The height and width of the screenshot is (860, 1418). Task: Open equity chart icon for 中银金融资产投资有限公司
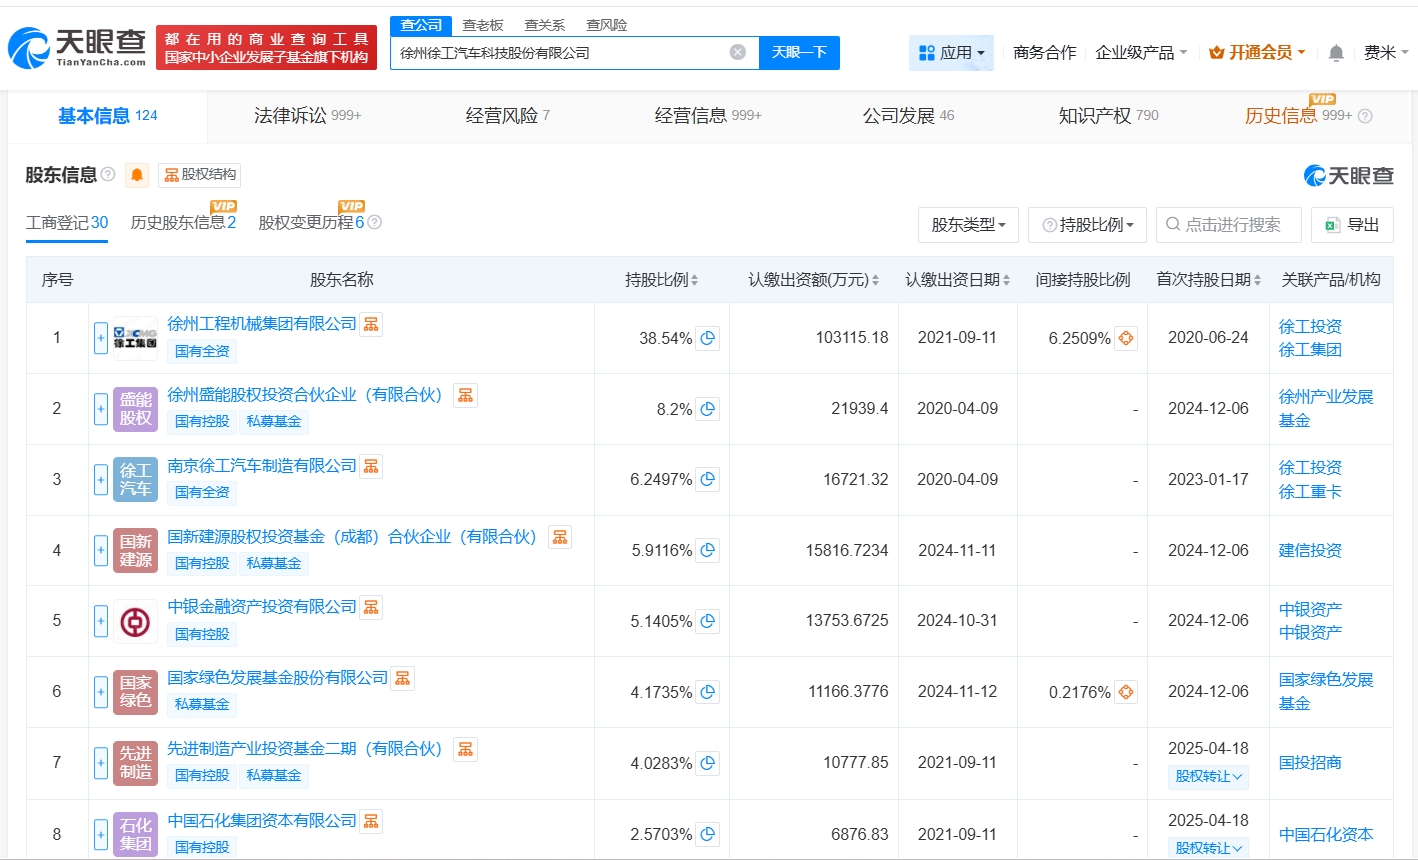(371, 607)
